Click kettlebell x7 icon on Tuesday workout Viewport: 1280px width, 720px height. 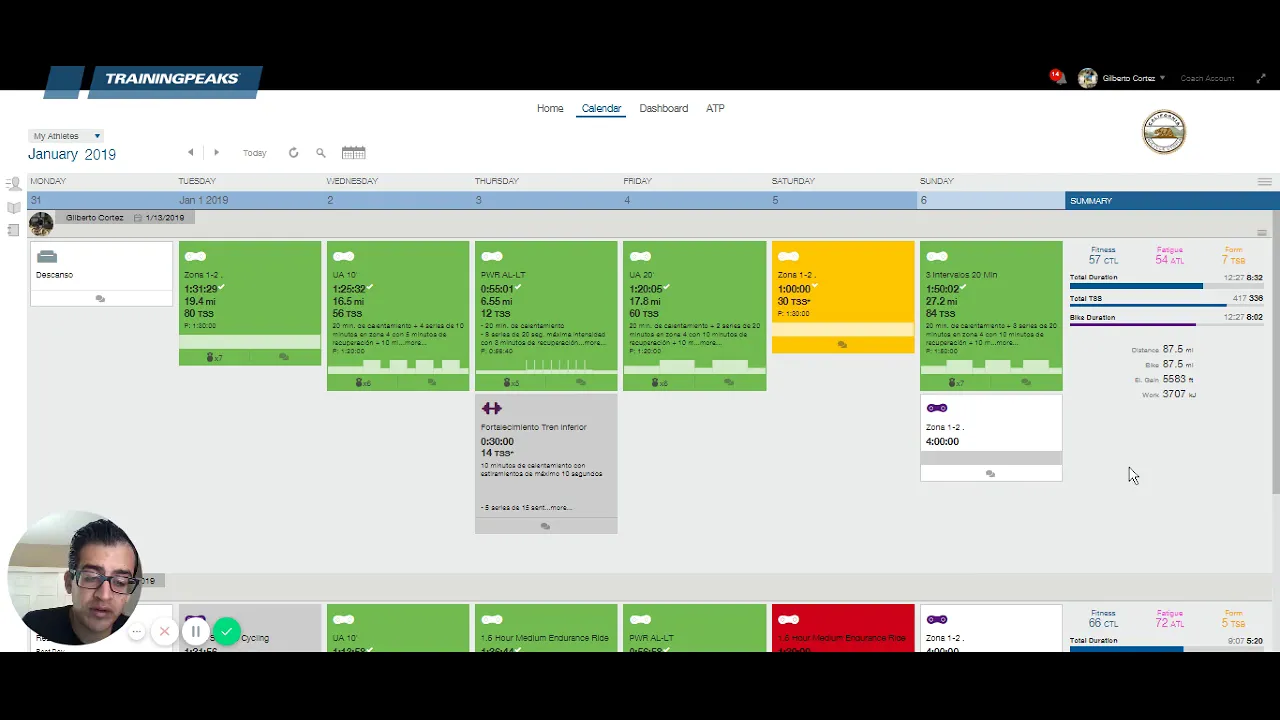coord(214,357)
